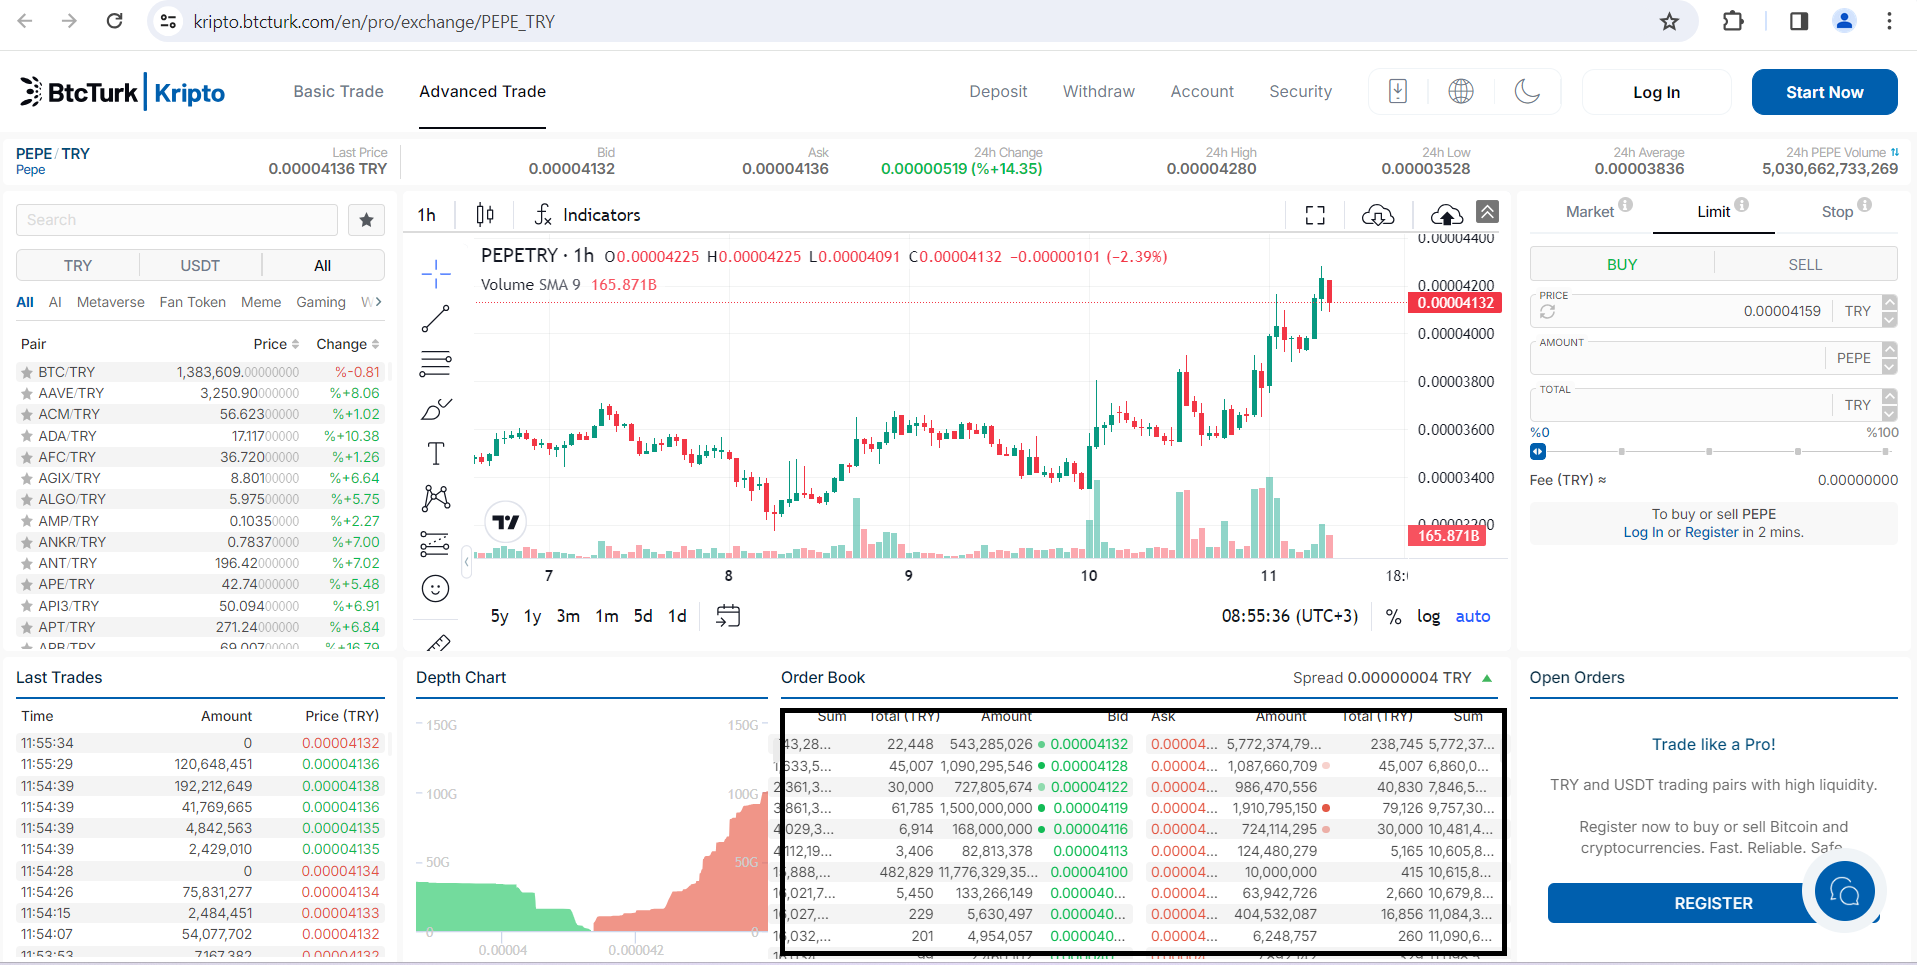Toggle order book spread arrow

point(1487,678)
